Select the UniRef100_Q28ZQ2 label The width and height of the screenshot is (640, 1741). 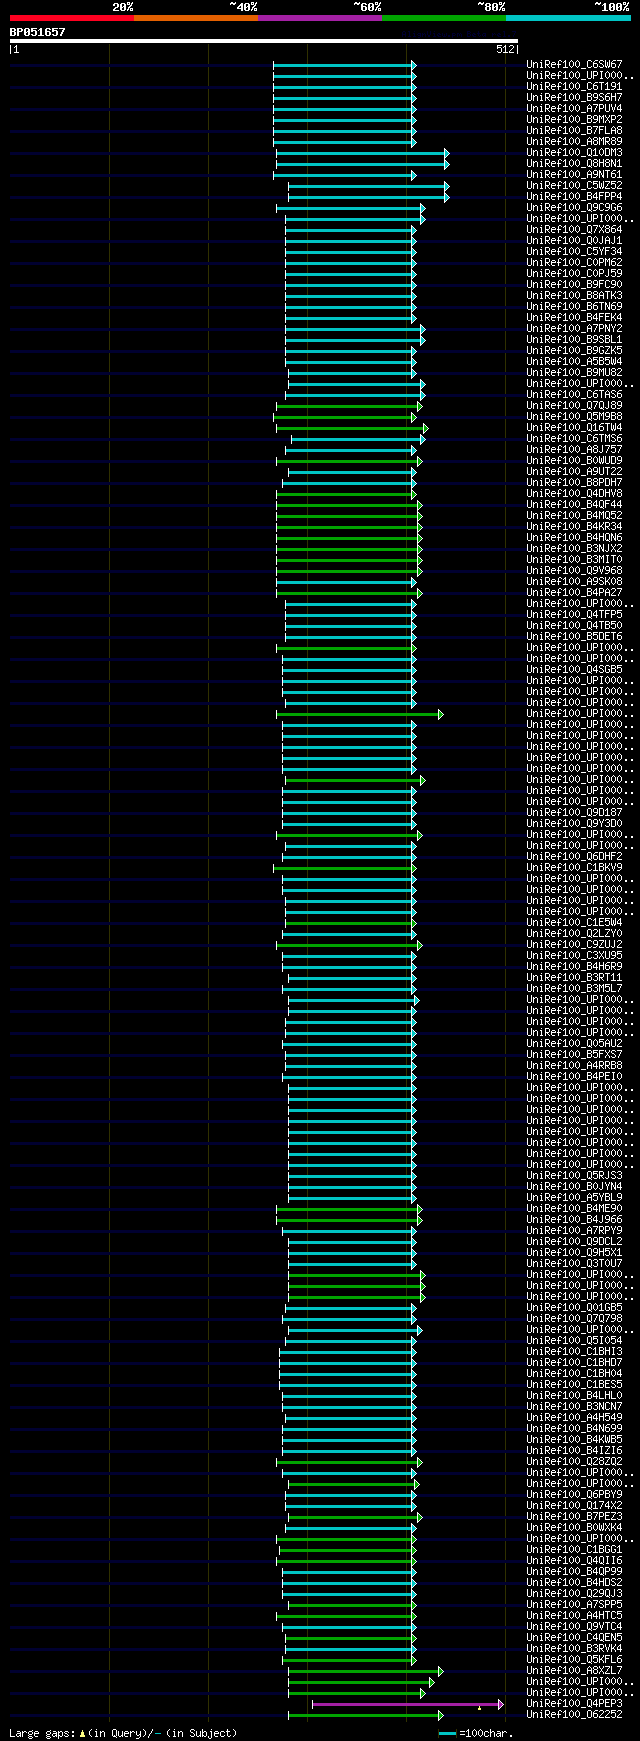coord(574,1462)
